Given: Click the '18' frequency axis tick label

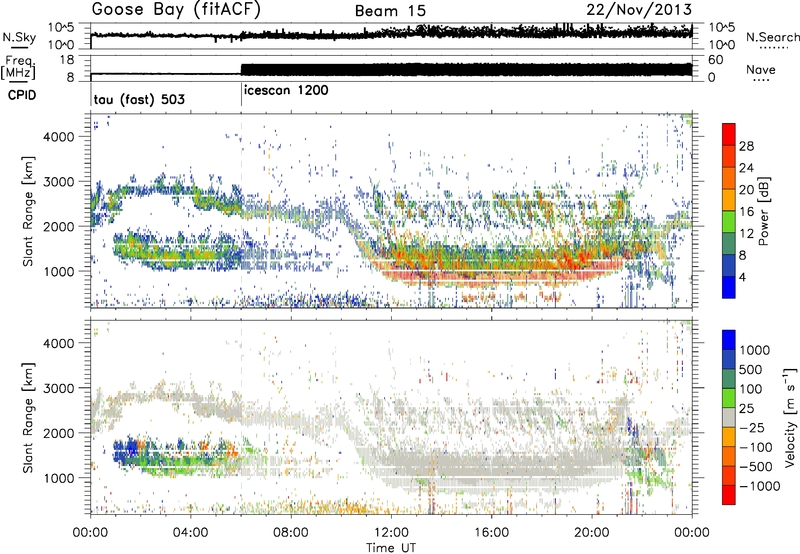Looking at the screenshot, I should point(67,60).
